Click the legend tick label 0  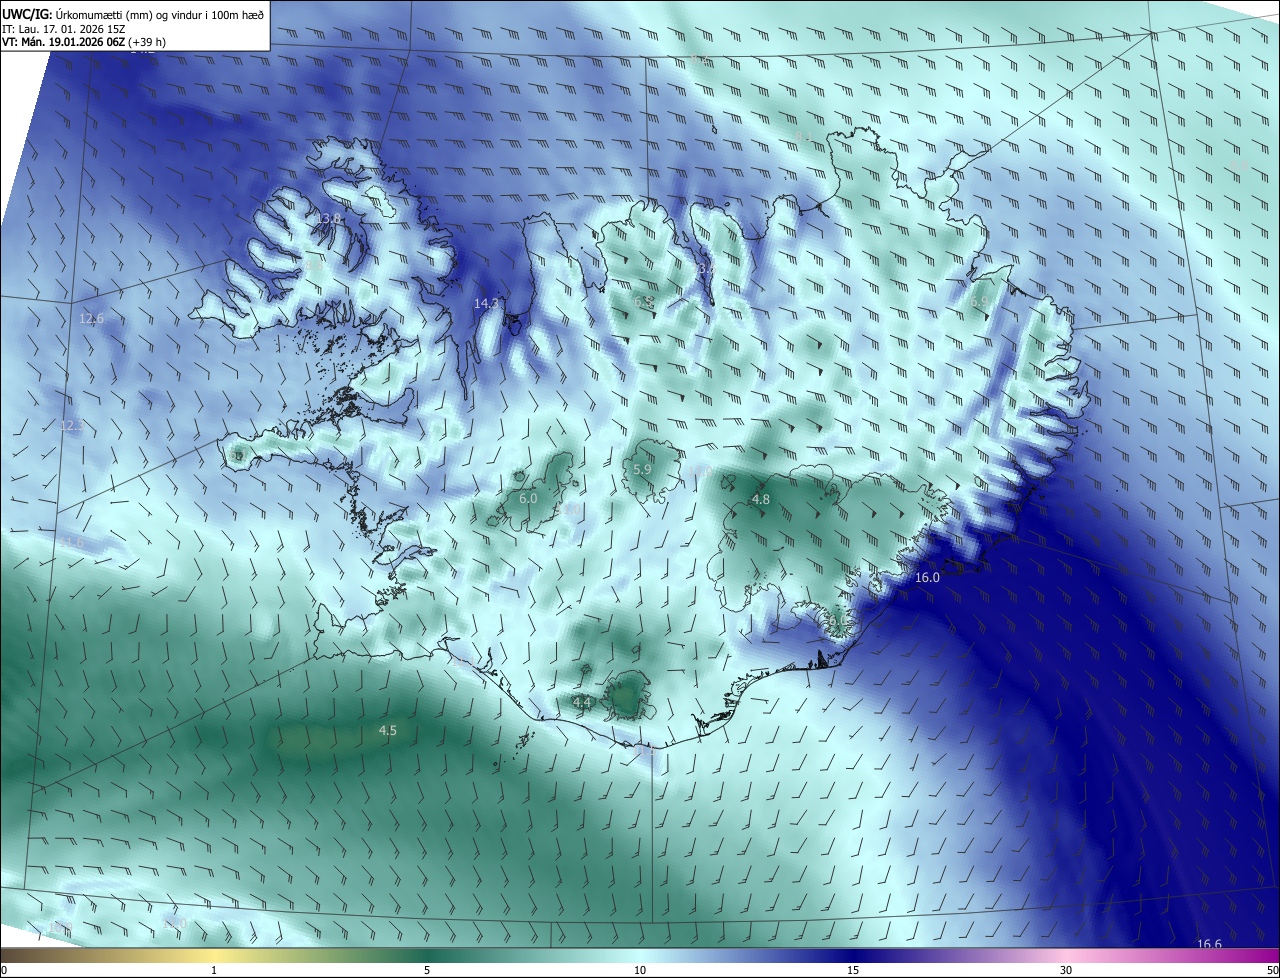[x=3, y=970]
